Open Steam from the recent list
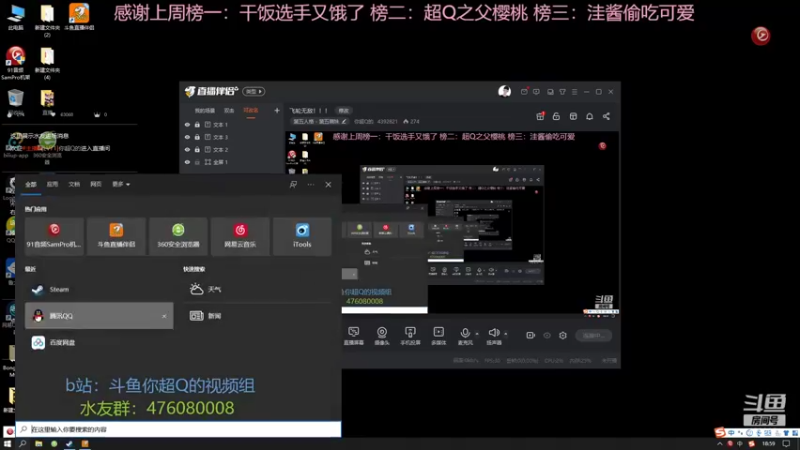Image resolution: width=800 pixels, height=450 pixels. (99, 289)
